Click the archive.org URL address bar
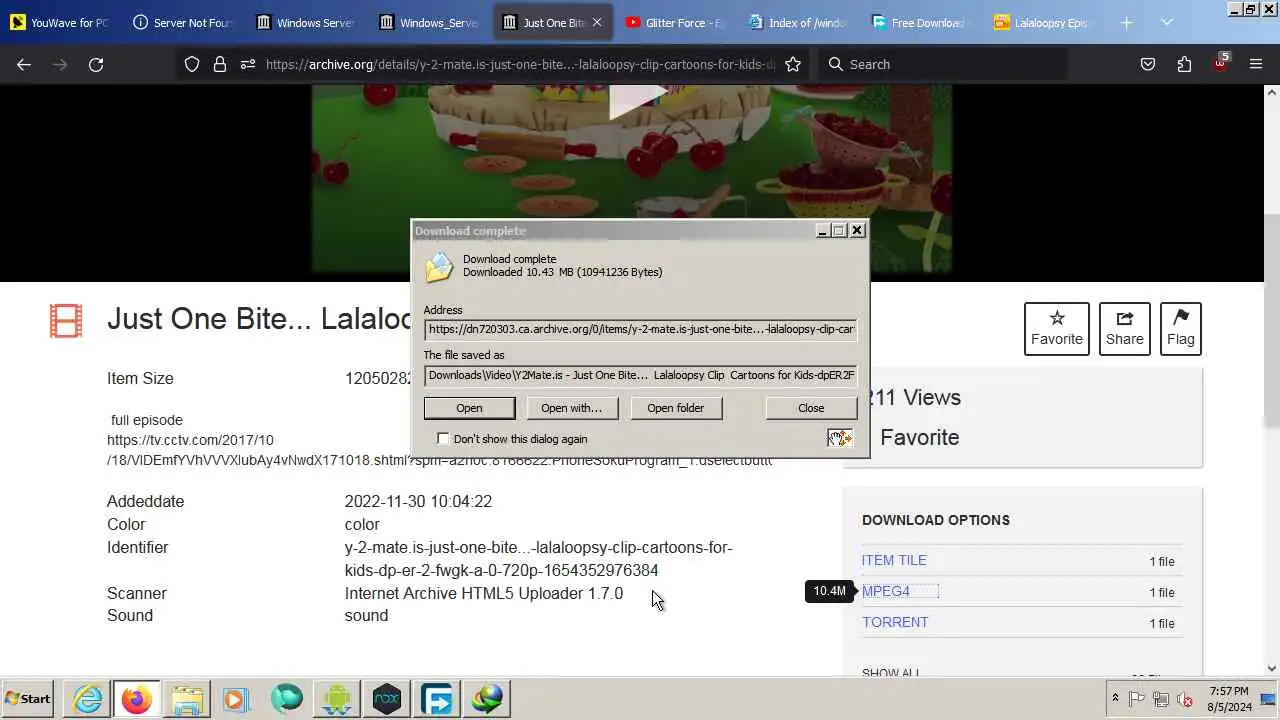The image size is (1280, 720). (x=520, y=64)
